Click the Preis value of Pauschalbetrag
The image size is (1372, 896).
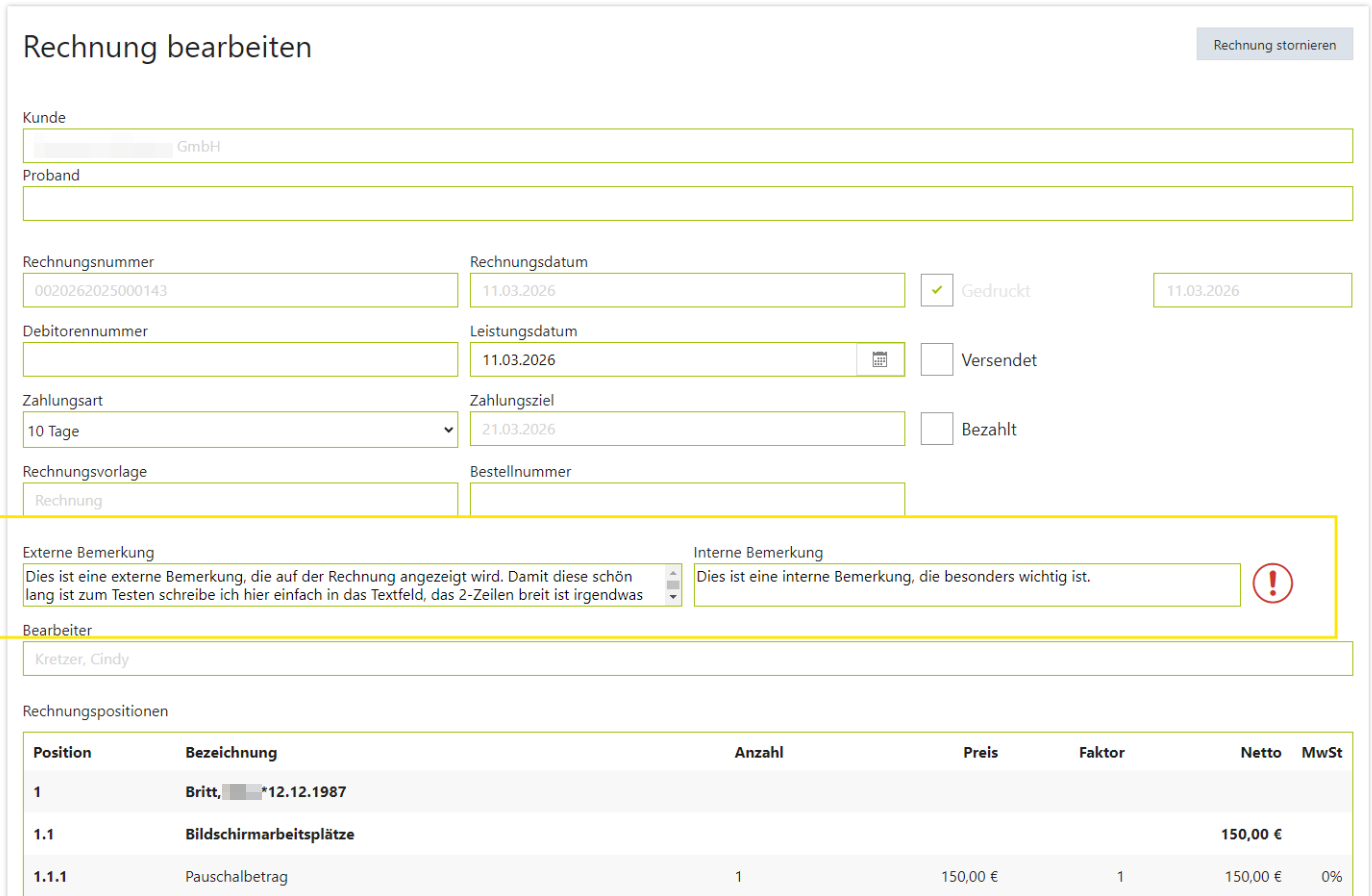point(969,877)
